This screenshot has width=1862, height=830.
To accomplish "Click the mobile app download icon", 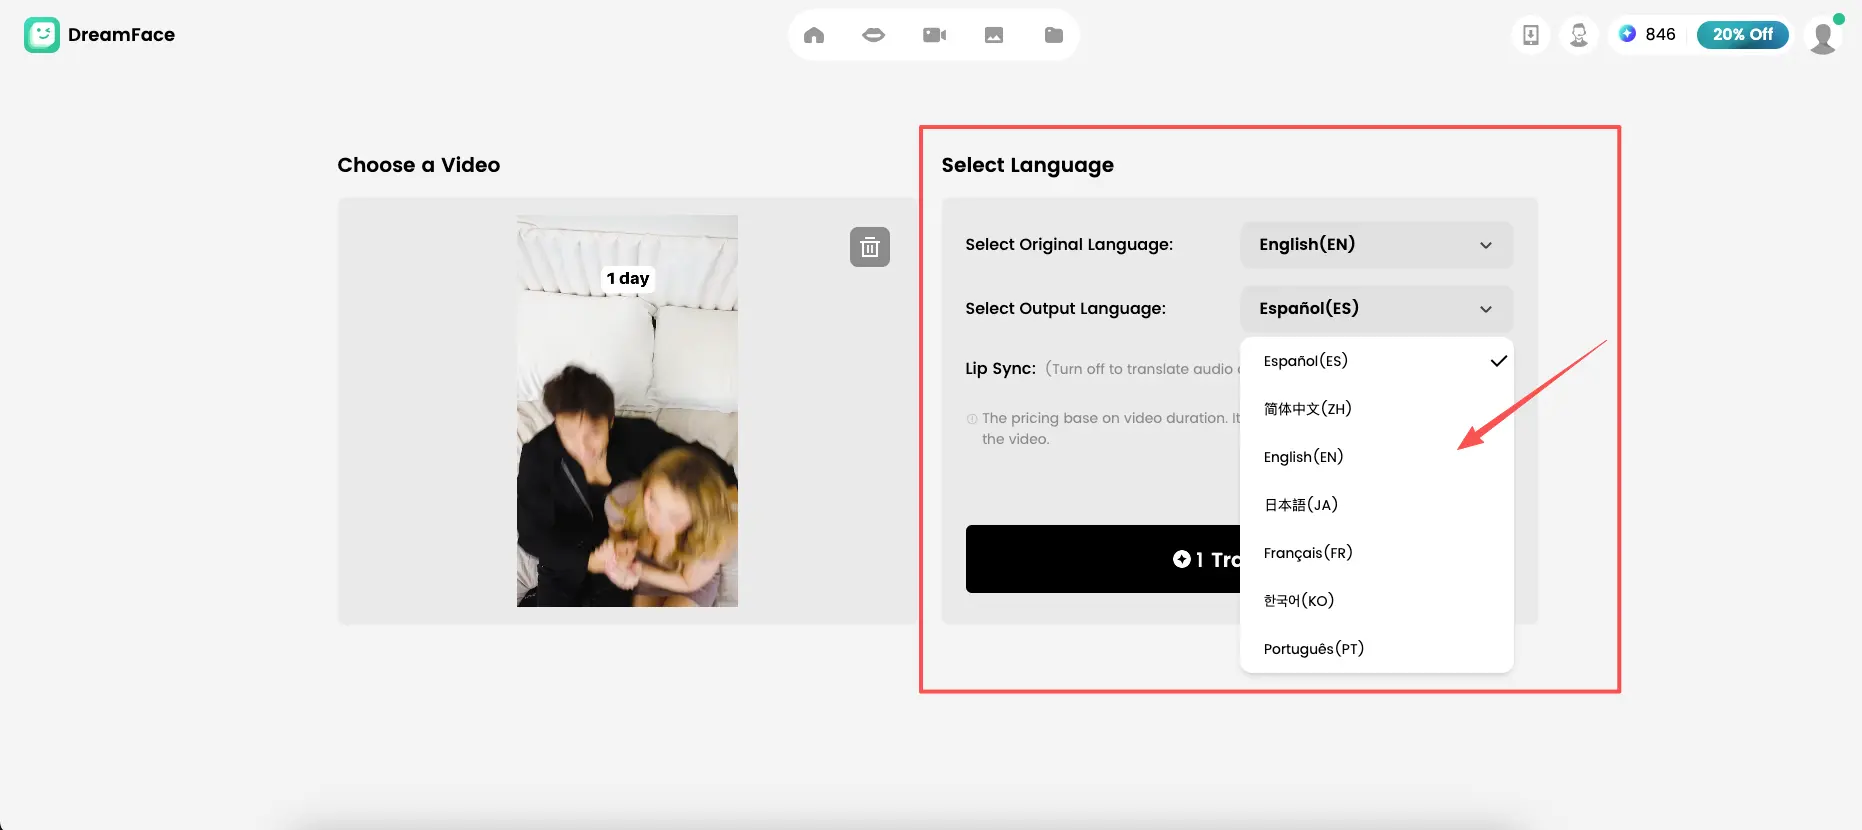I will click(1530, 35).
